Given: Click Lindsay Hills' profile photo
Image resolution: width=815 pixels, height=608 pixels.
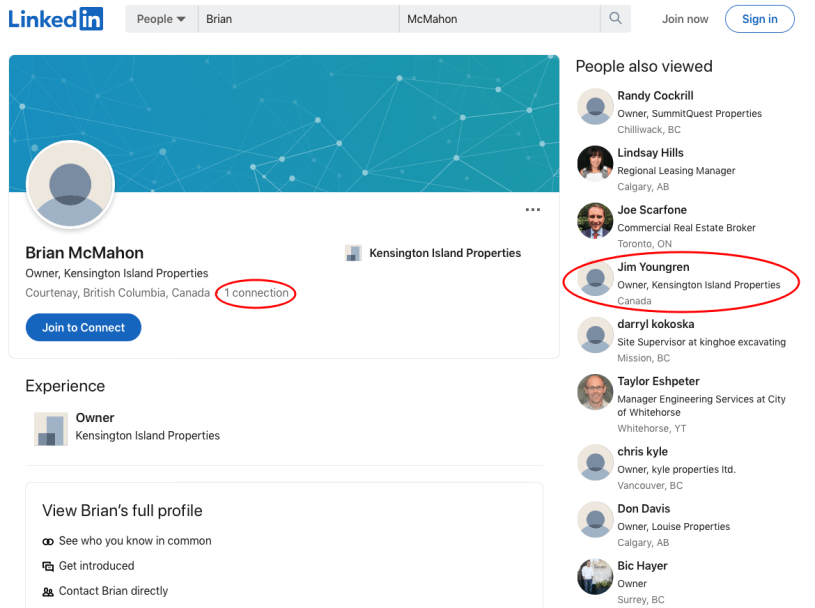Looking at the screenshot, I should point(595,163).
